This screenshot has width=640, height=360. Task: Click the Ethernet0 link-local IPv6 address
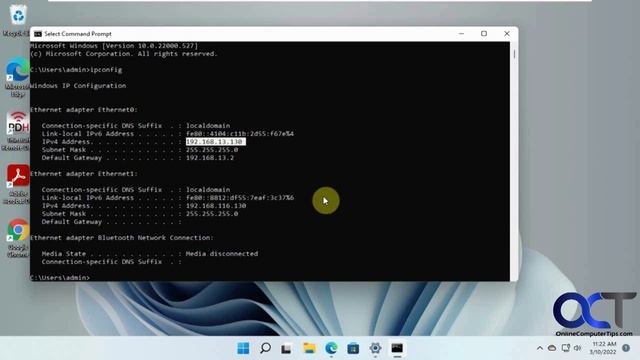coord(240,134)
